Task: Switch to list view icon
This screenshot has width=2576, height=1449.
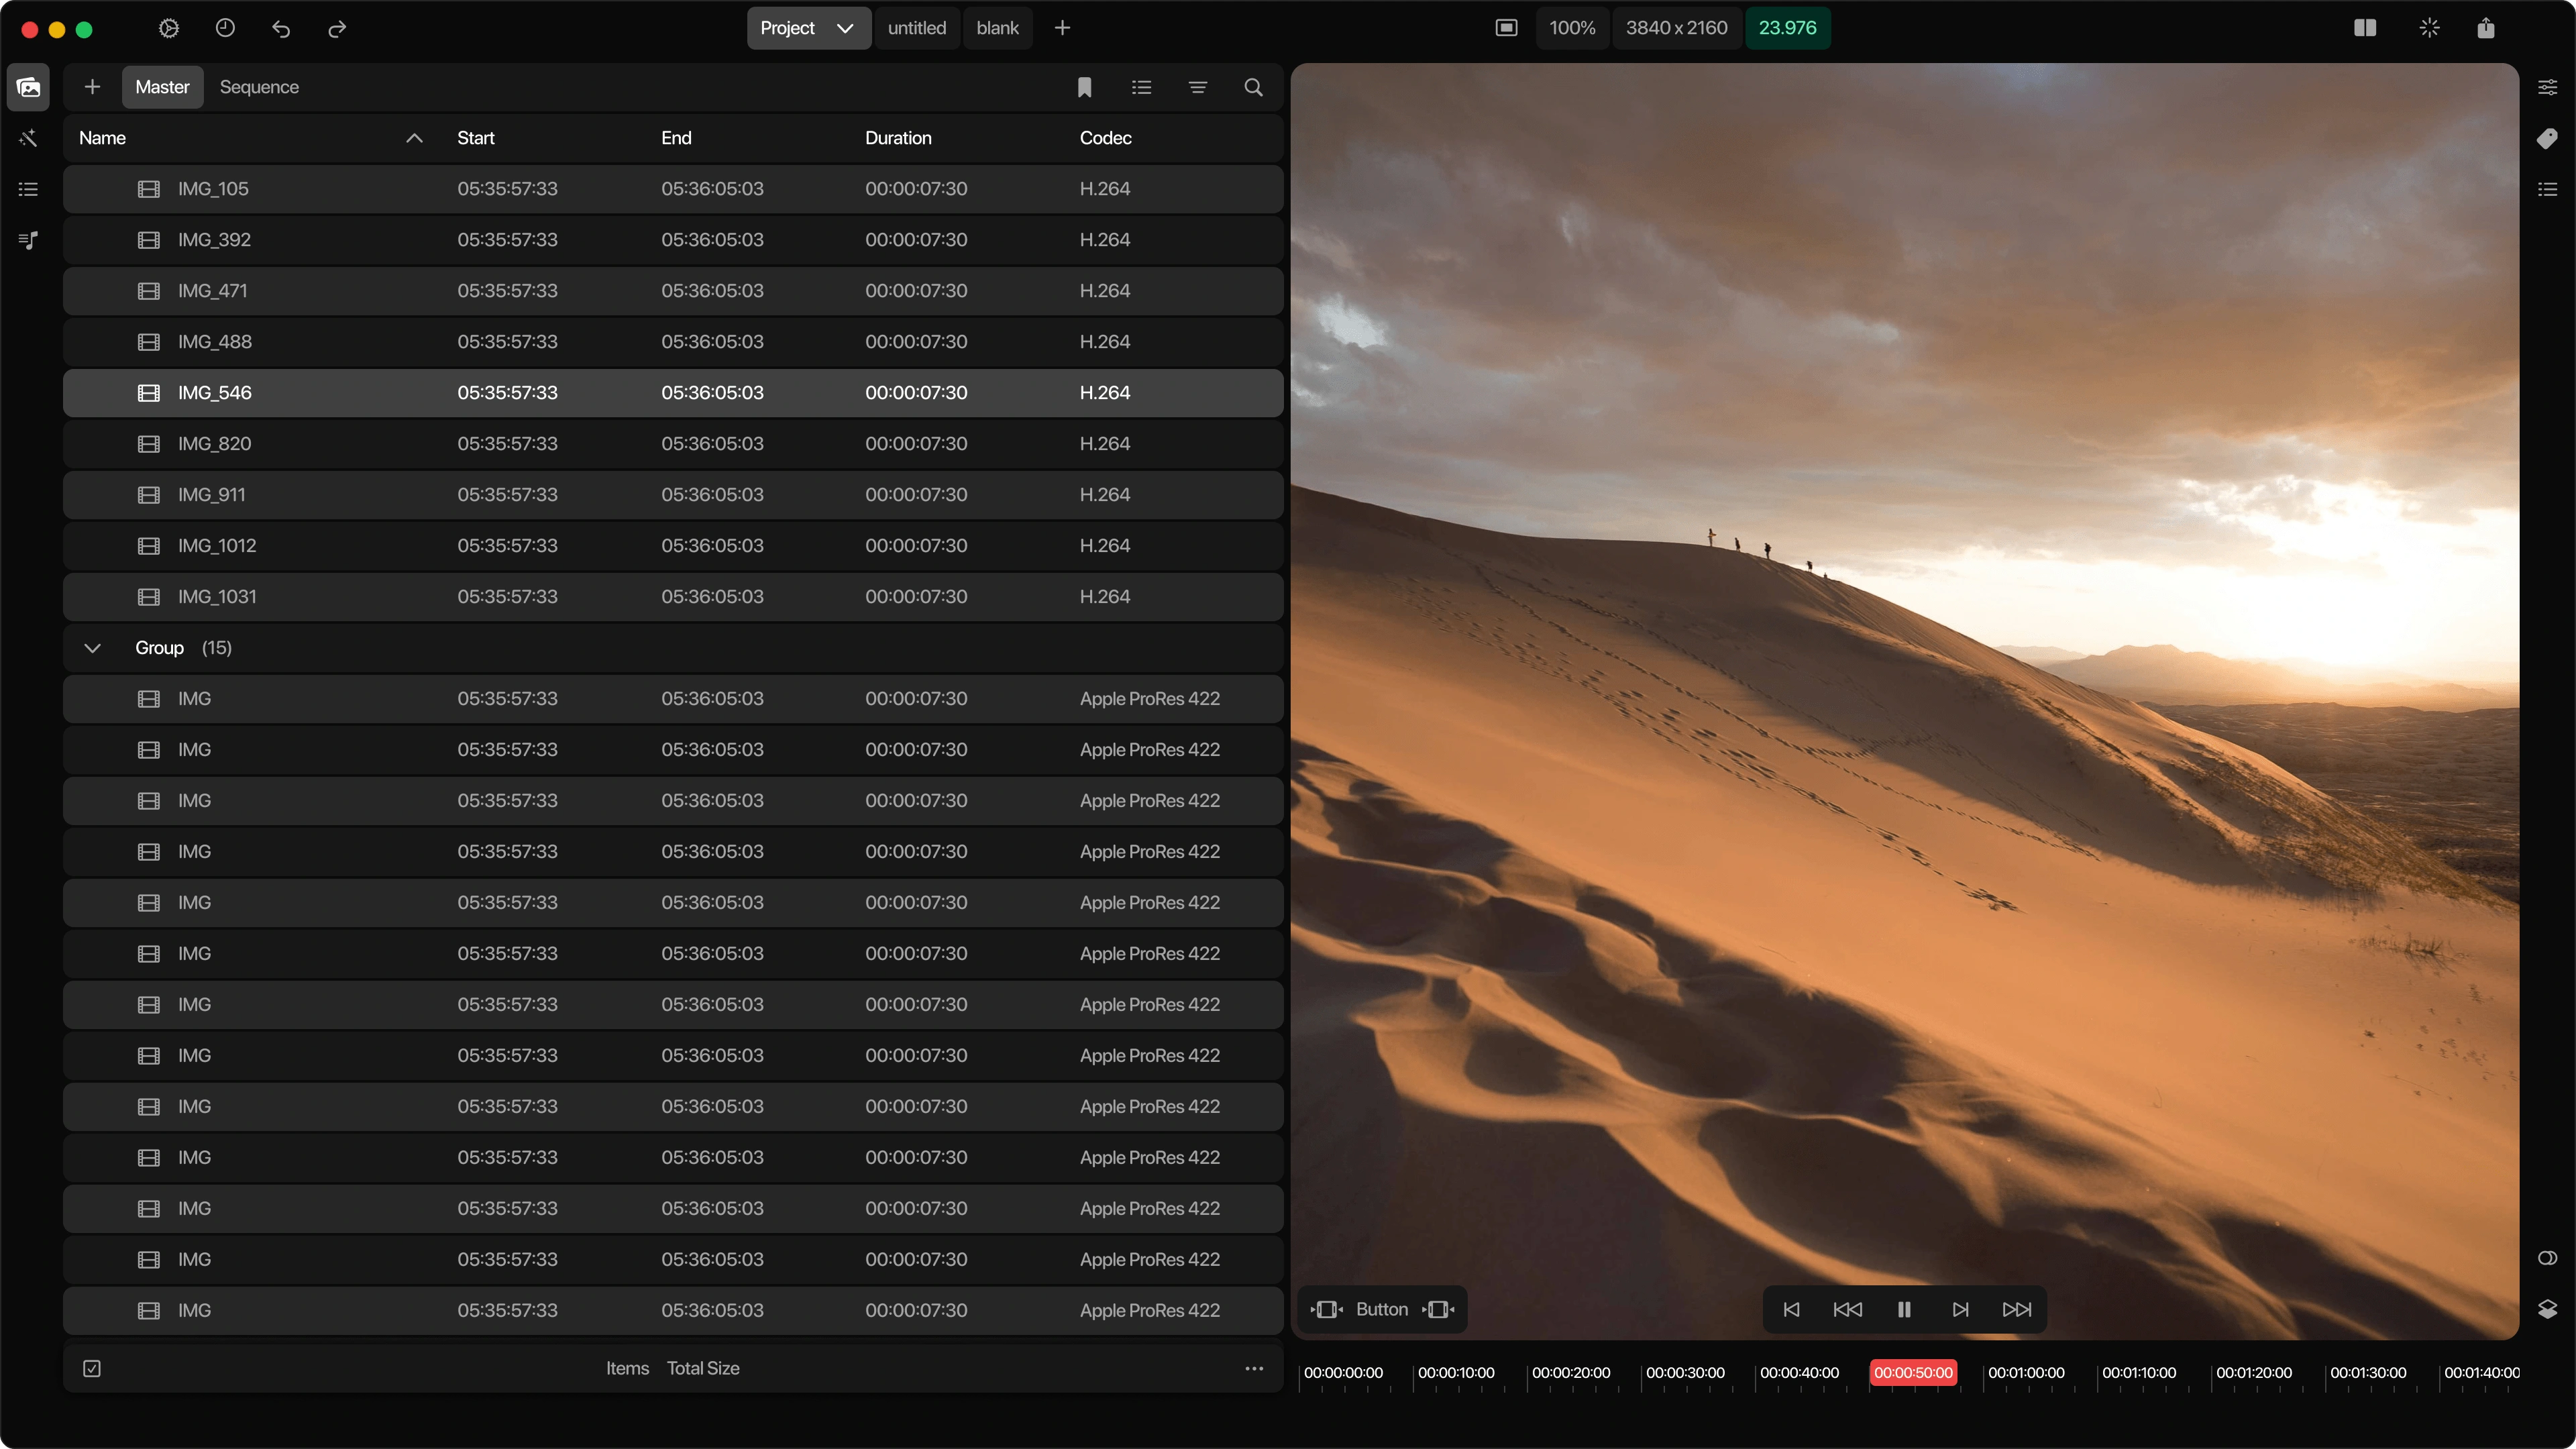Action: (1141, 87)
